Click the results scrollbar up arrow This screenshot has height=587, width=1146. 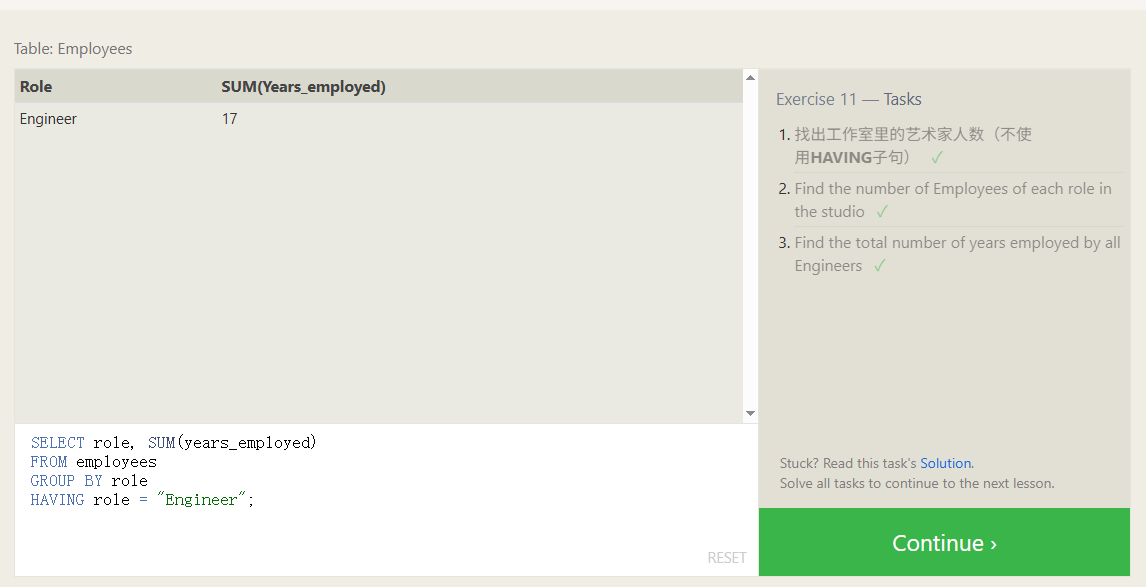pyautogui.click(x=750, y=77)
